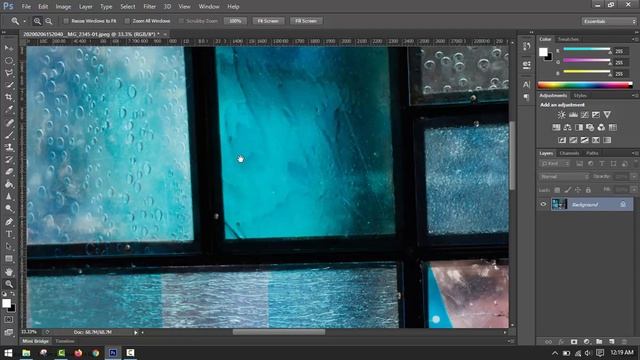Open the Image menu
The image size is (640, 360).
tap(63, 7)
